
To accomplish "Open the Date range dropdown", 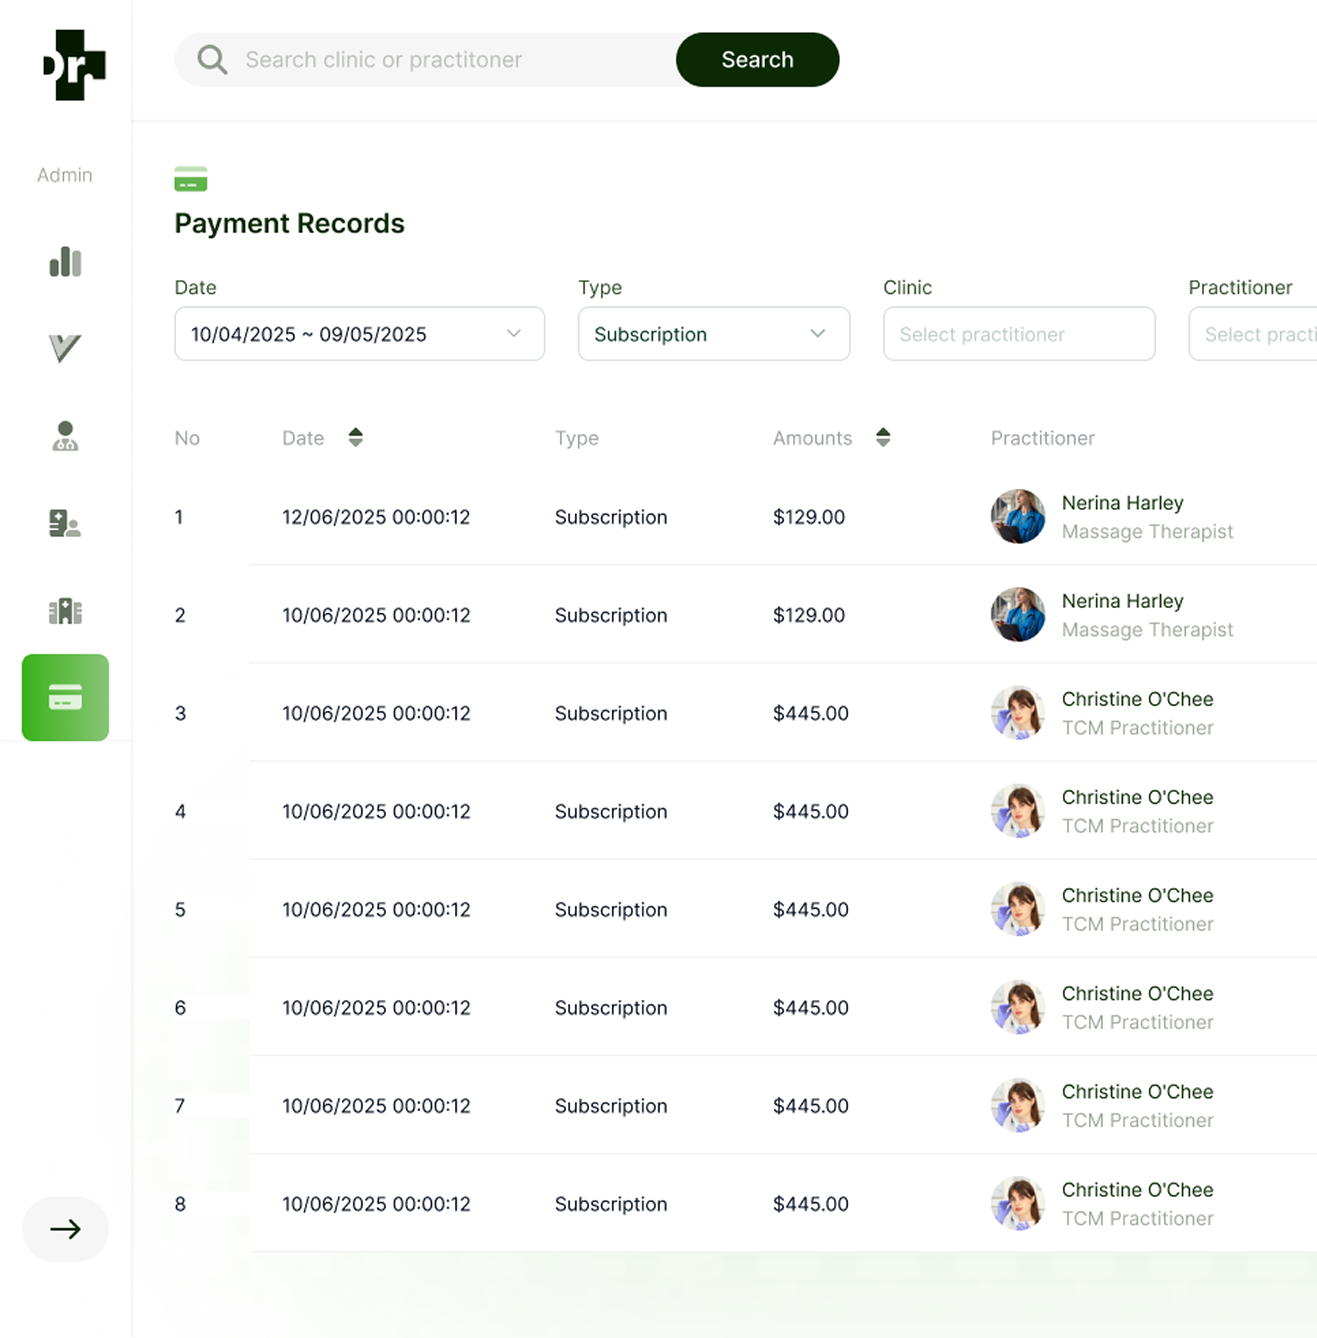I will click(360, 334).
